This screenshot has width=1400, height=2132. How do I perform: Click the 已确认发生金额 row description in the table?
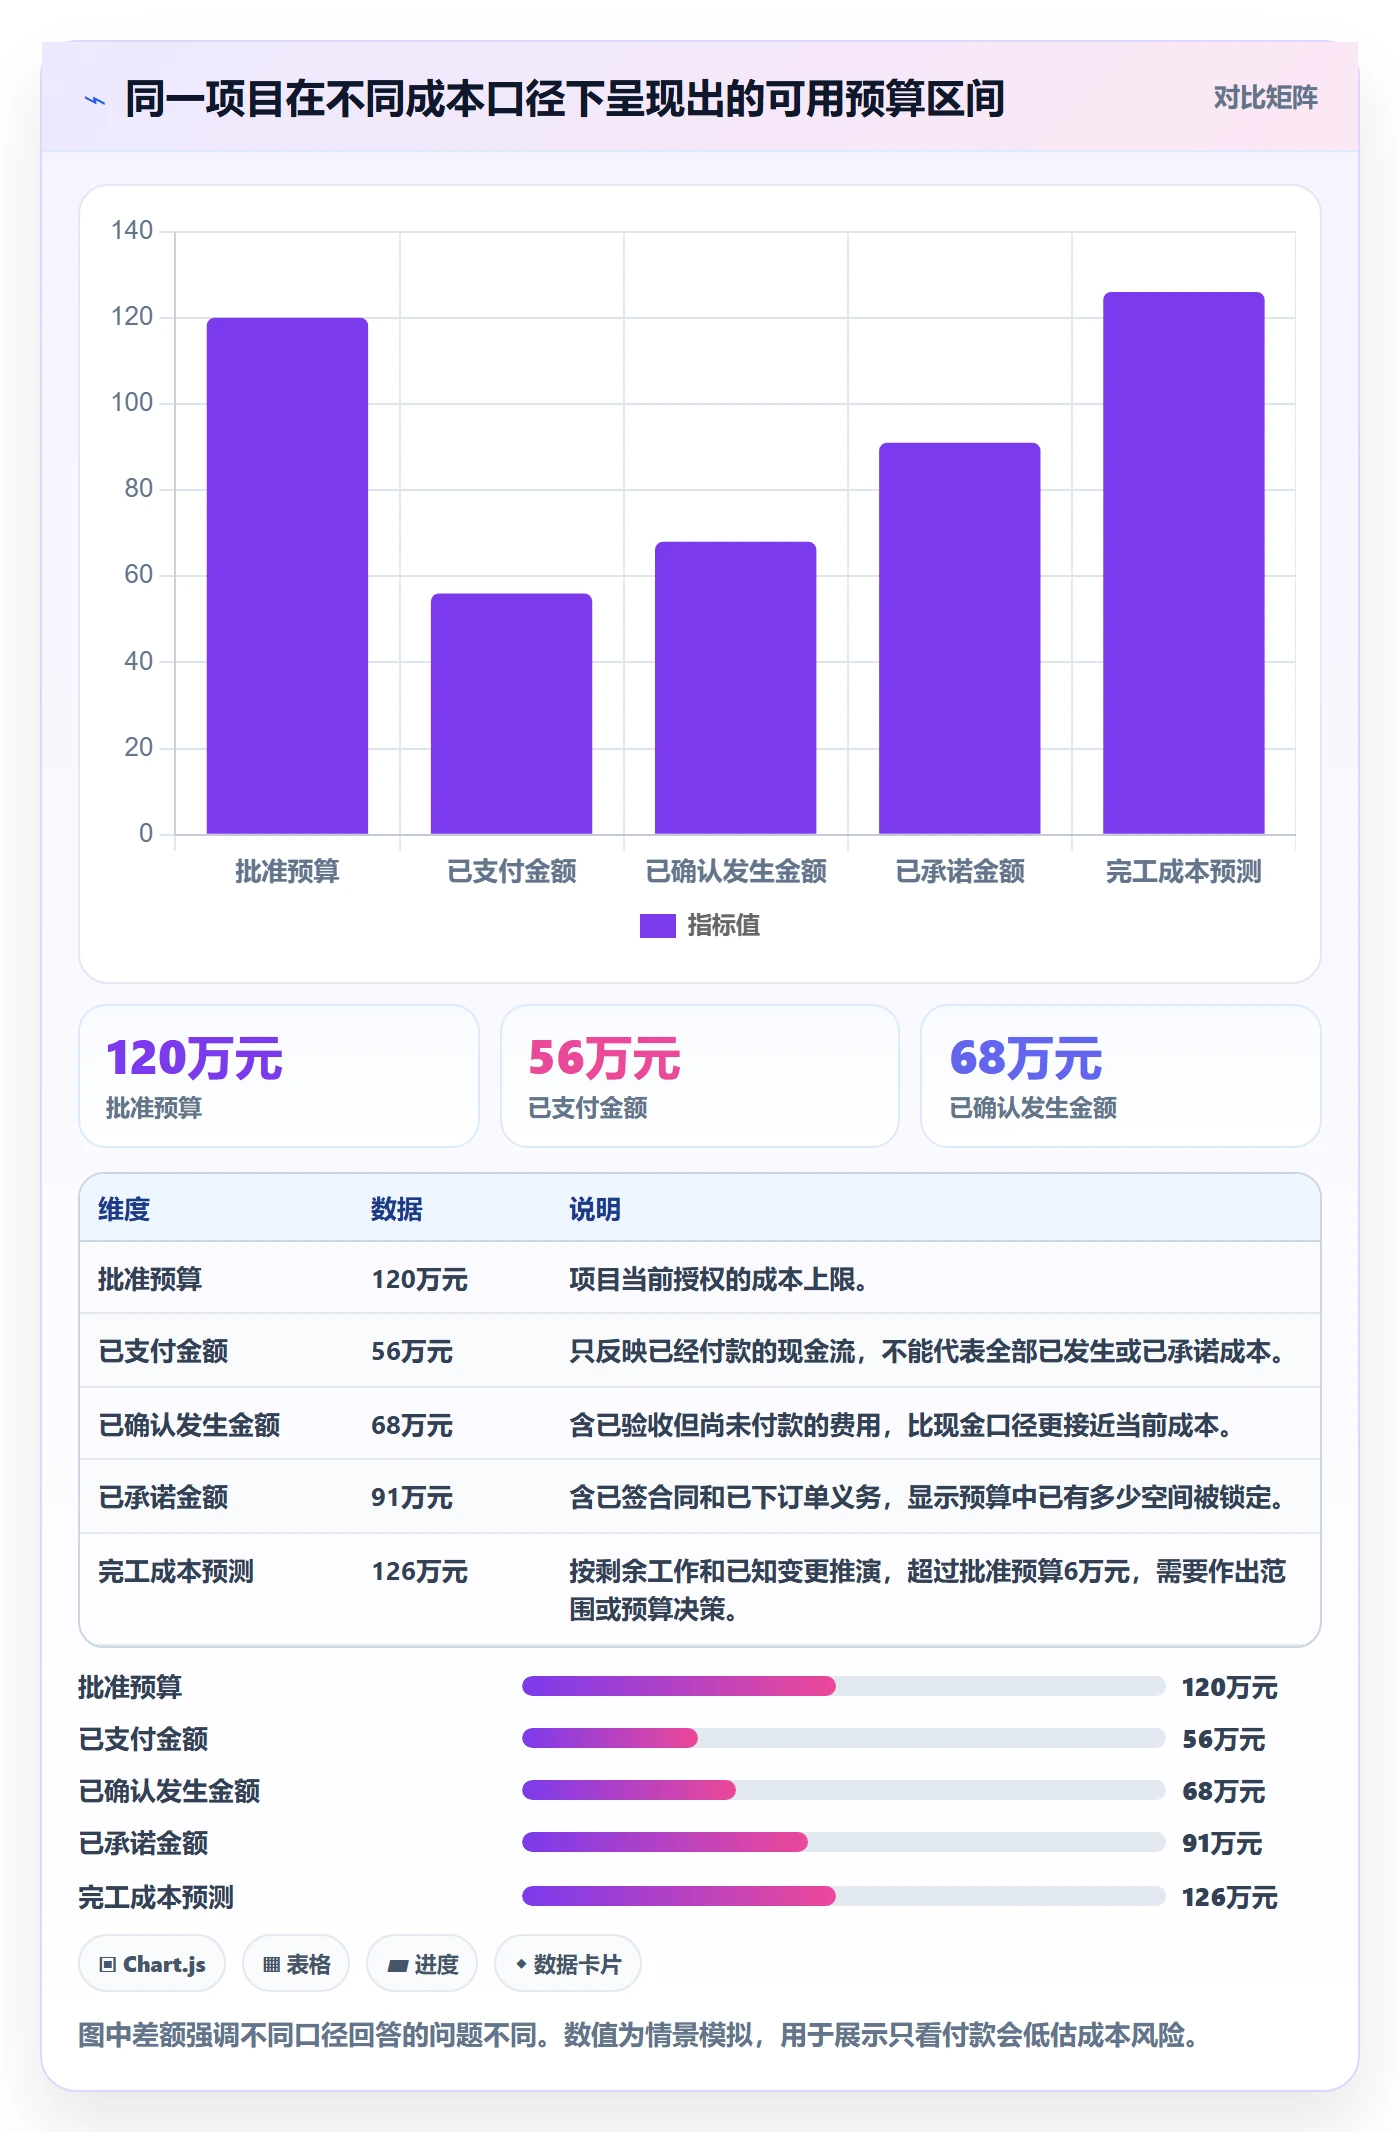(900, 1425)
